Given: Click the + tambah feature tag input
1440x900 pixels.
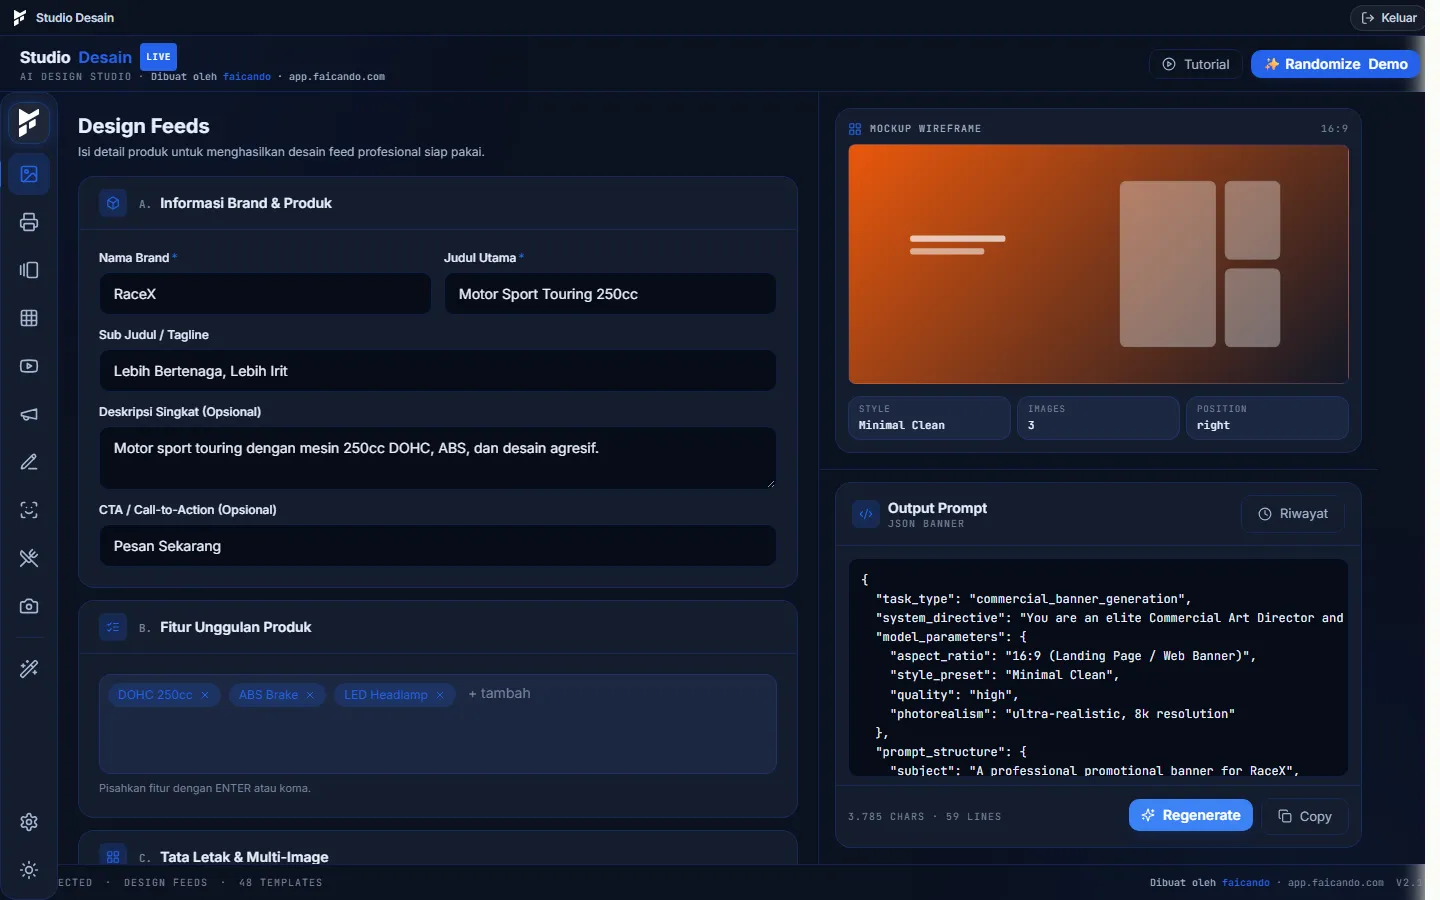Looking at the screenshot, I should [500, 694].
